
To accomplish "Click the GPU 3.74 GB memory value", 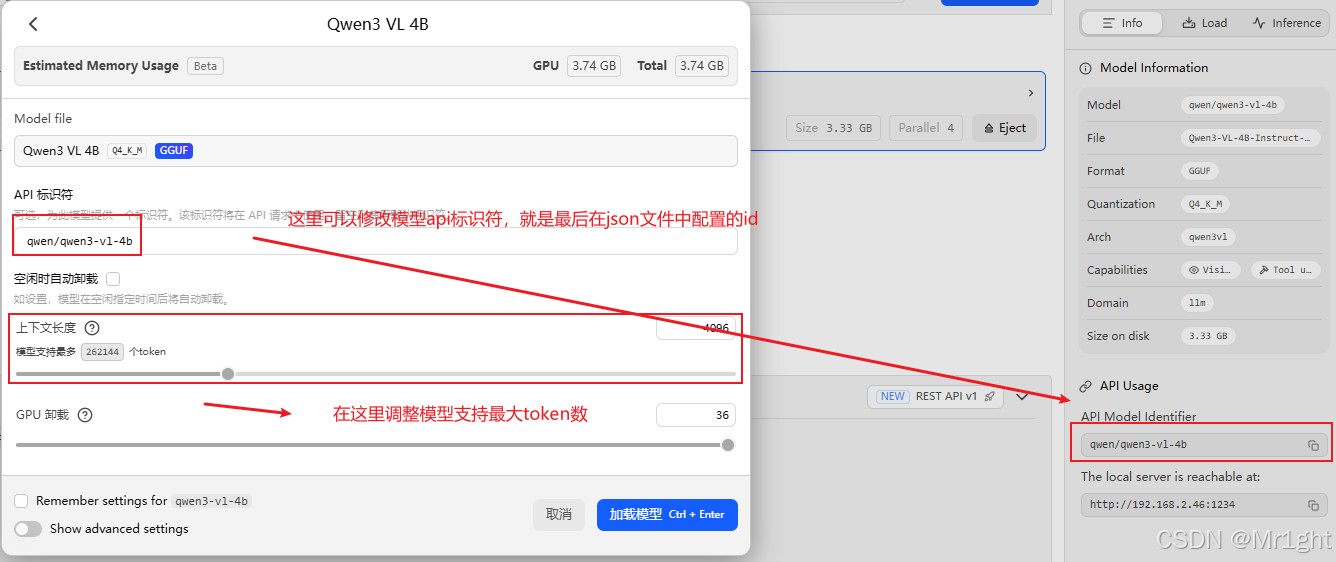I will pyautogui.click(x=594, y=66).
